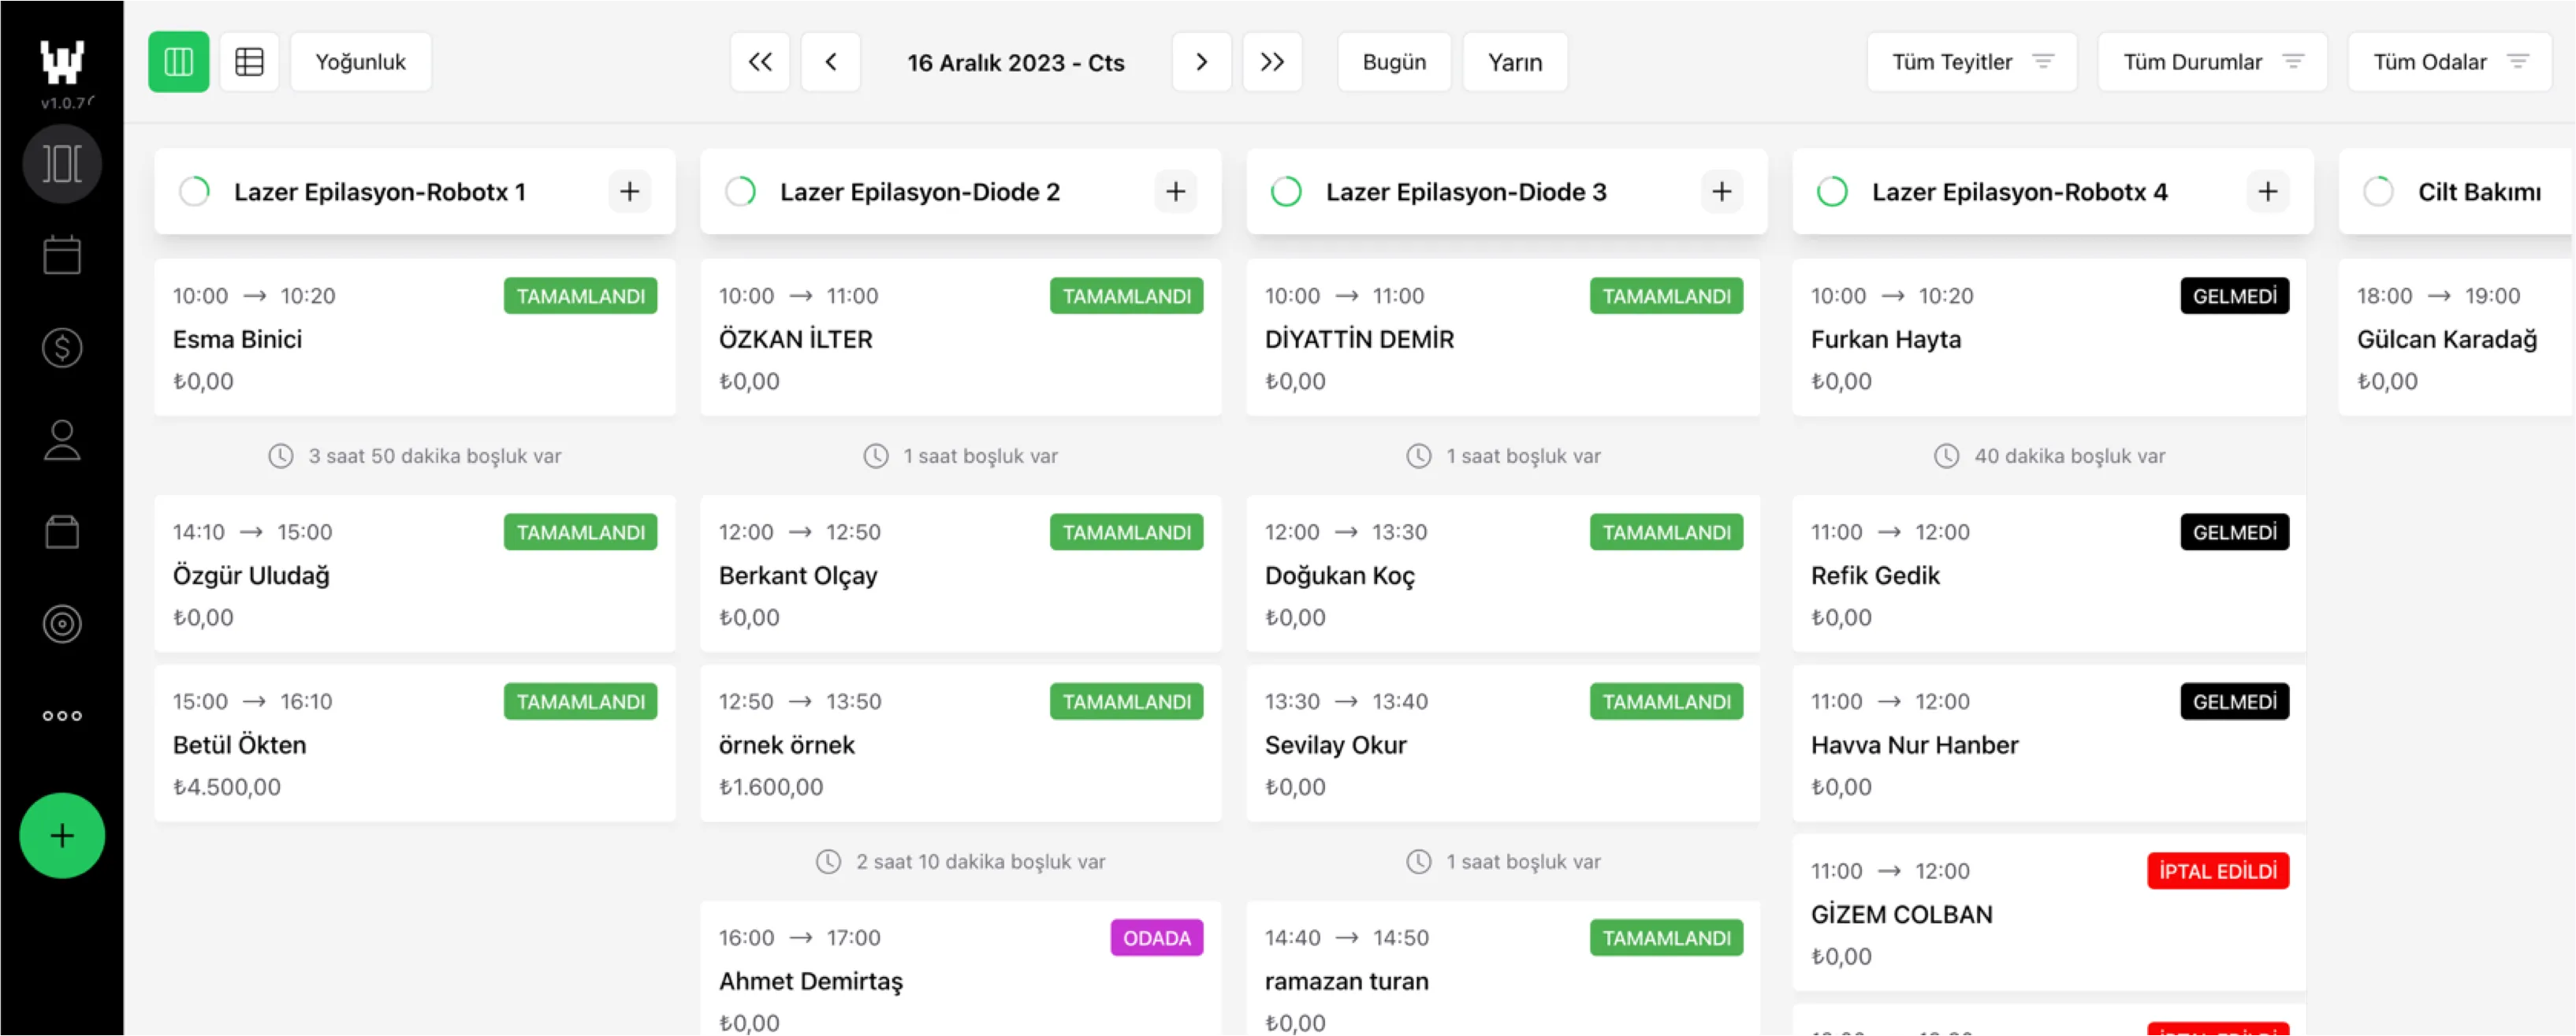The height and width of the screenshot is (1036, 2576).
Task: Switch to the table list view
Action: (x=249, y=62)
